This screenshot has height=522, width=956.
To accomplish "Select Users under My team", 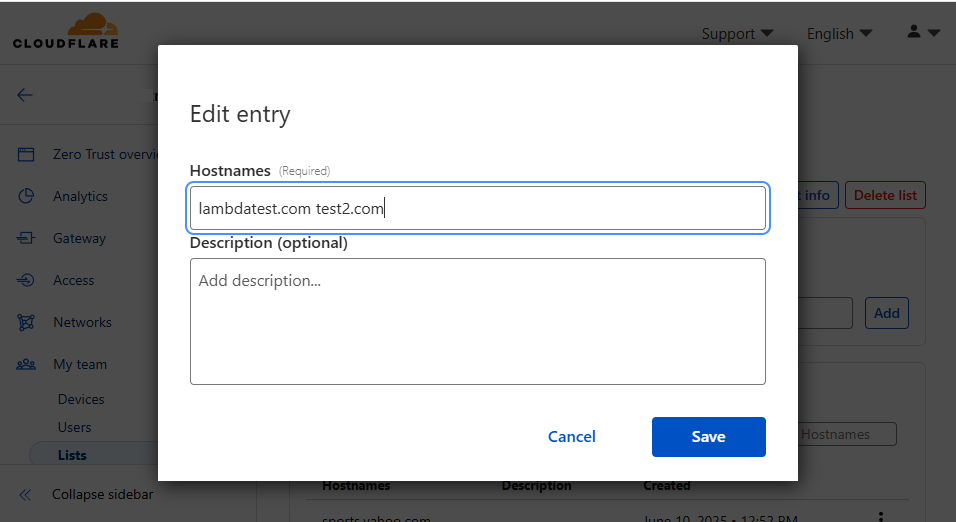I will coord(75,427).
